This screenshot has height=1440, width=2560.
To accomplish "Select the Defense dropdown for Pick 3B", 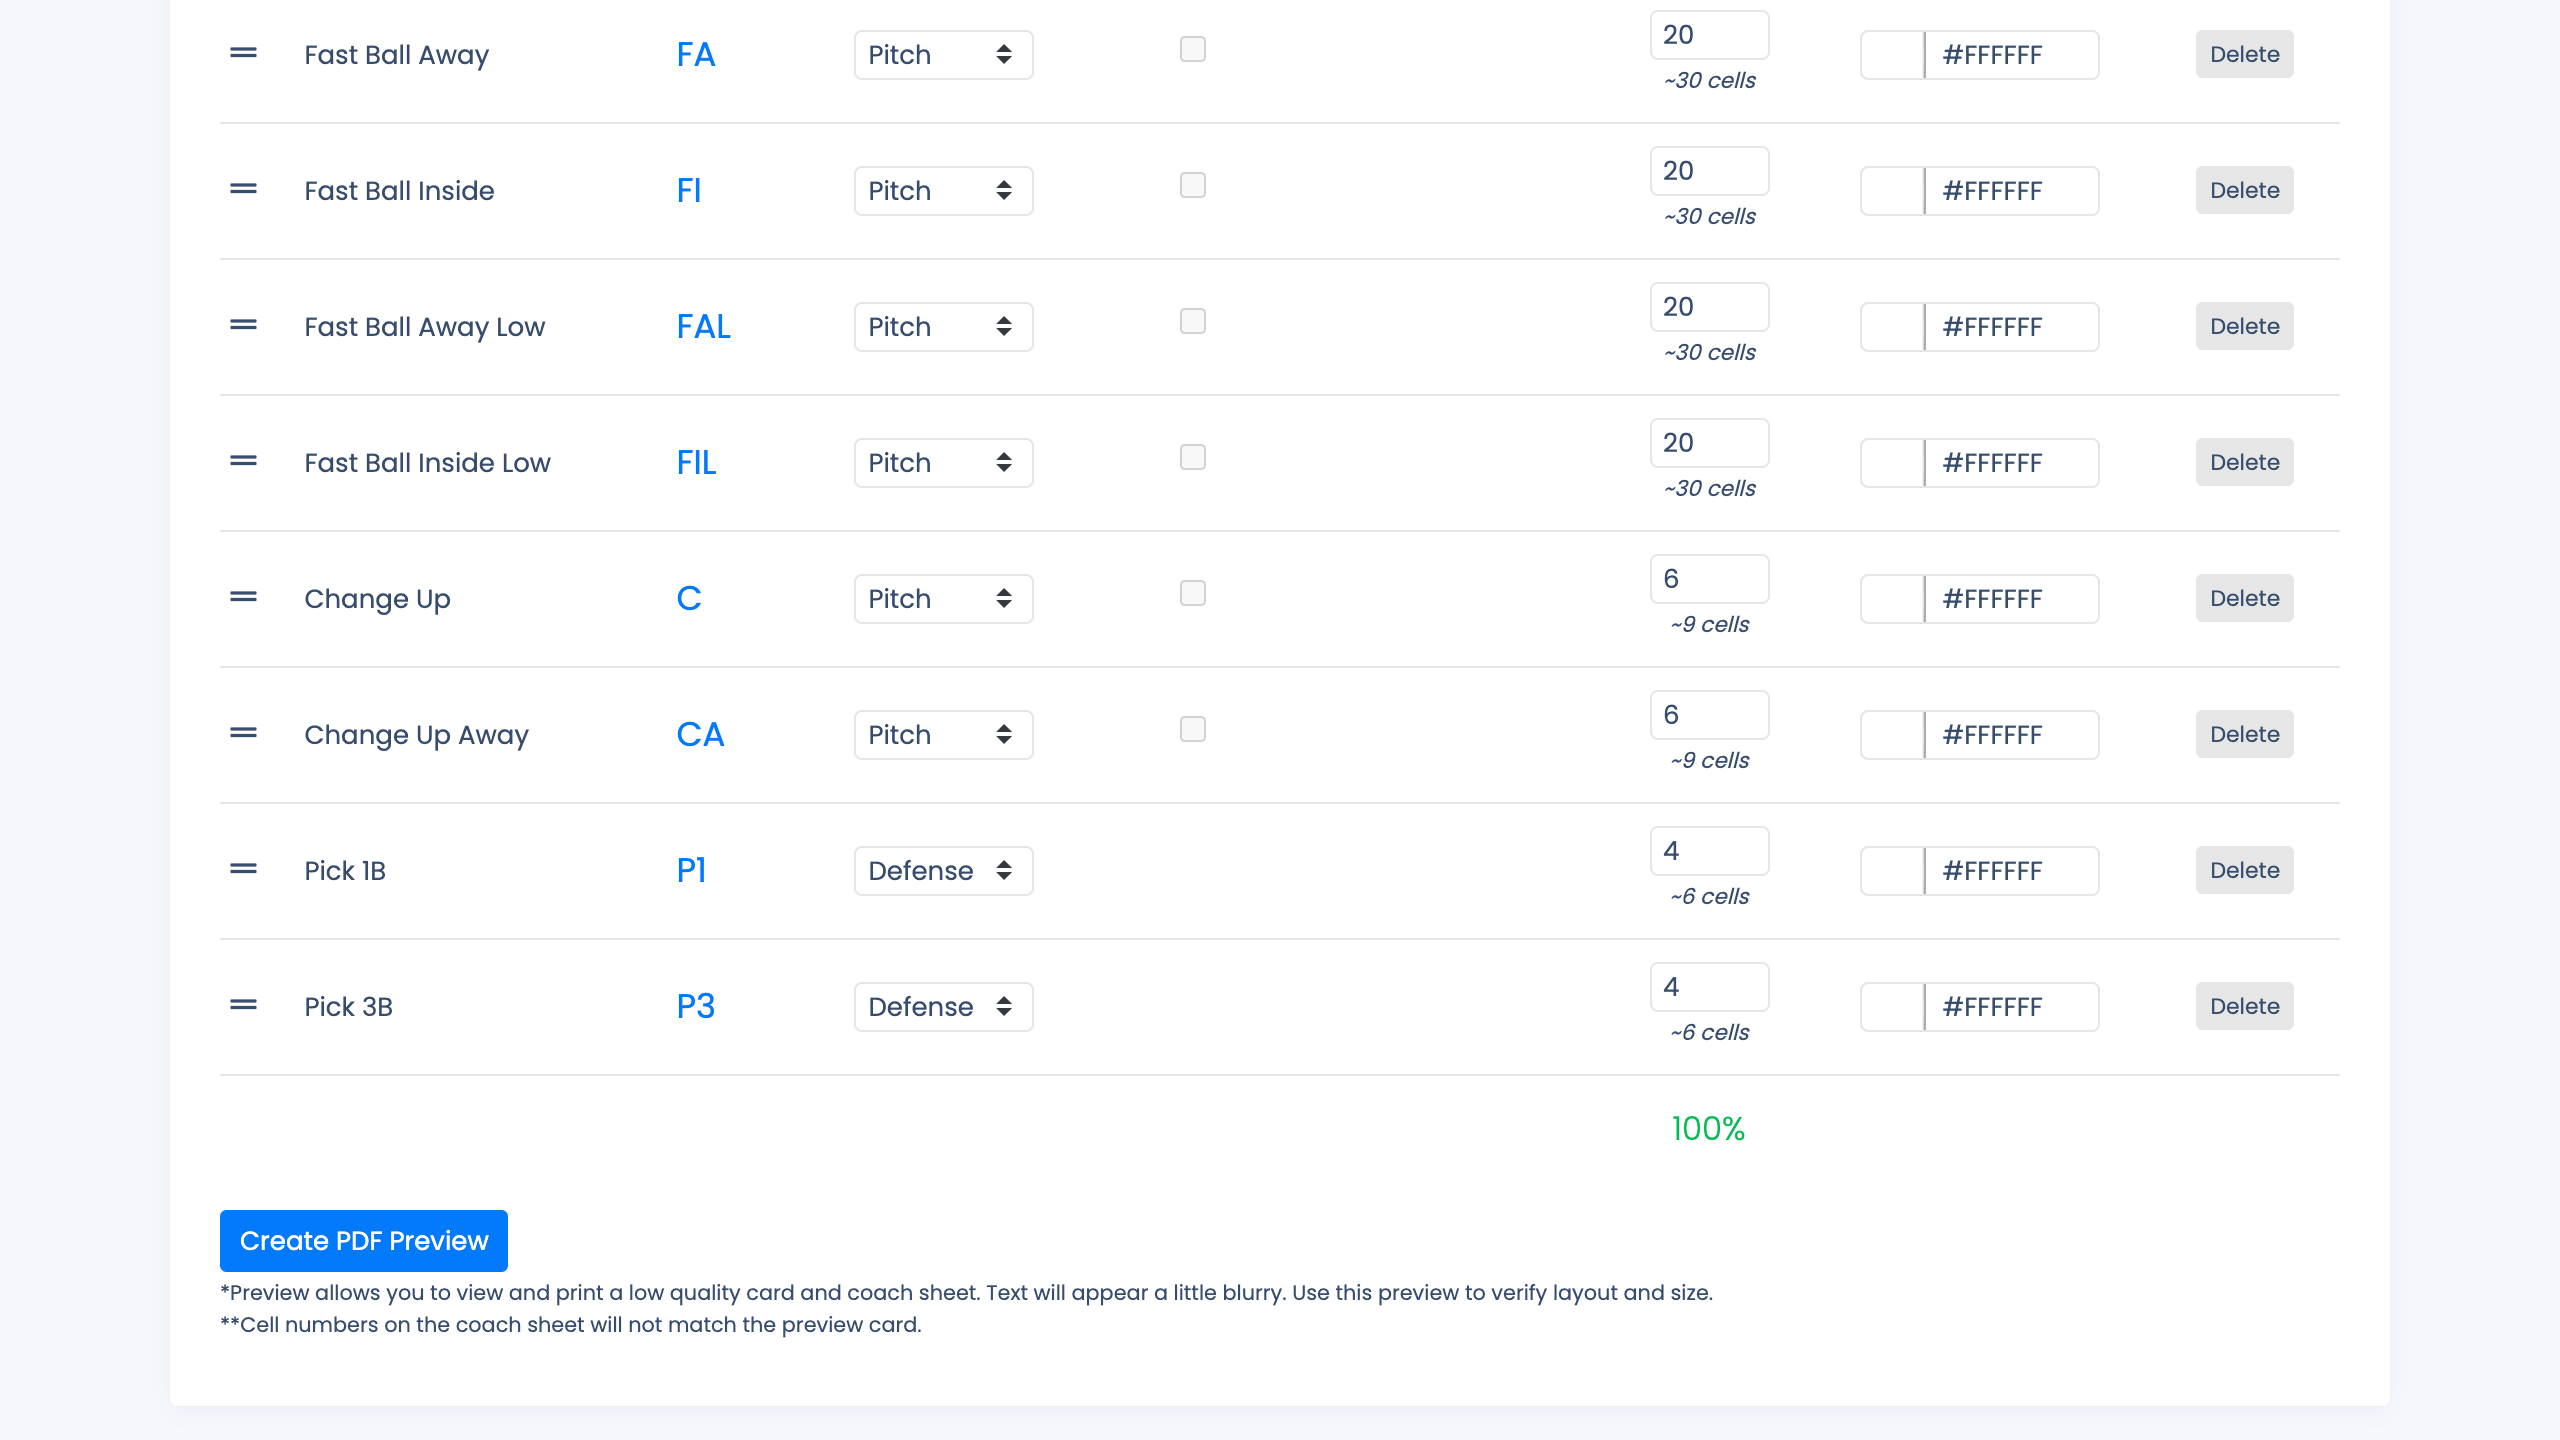I will (941, 1006).
